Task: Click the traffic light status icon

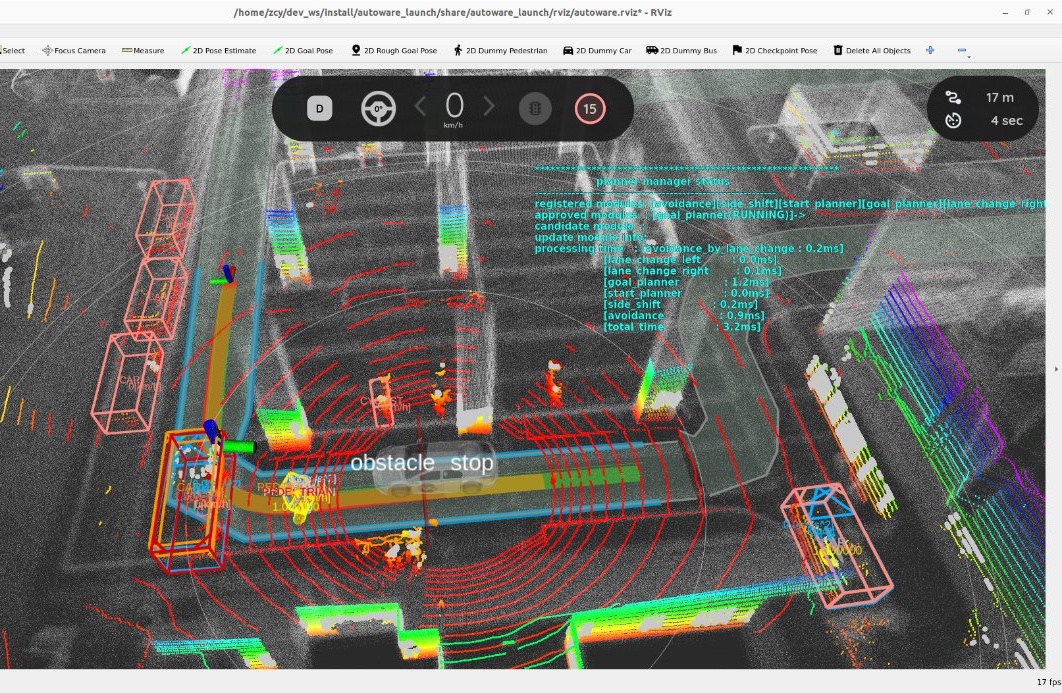Action: click(535, 108)
